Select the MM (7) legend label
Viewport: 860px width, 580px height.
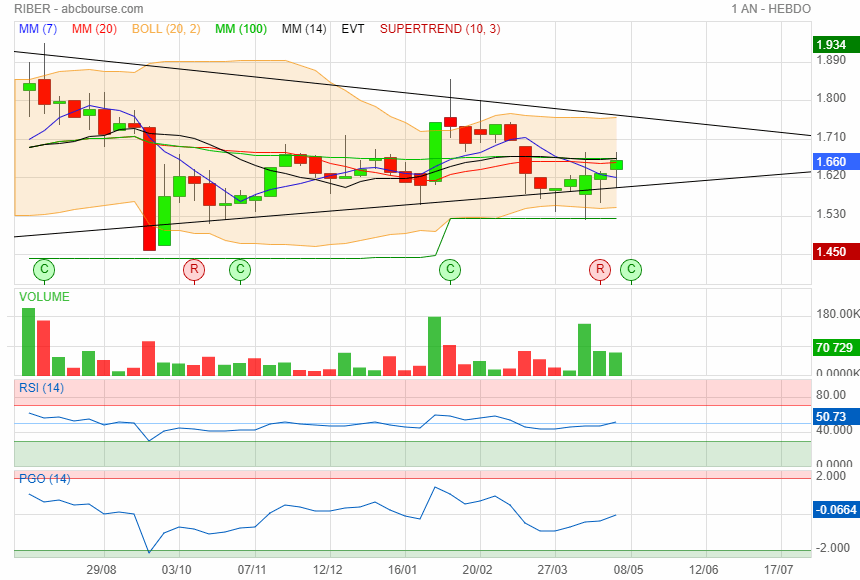[38, 29]
